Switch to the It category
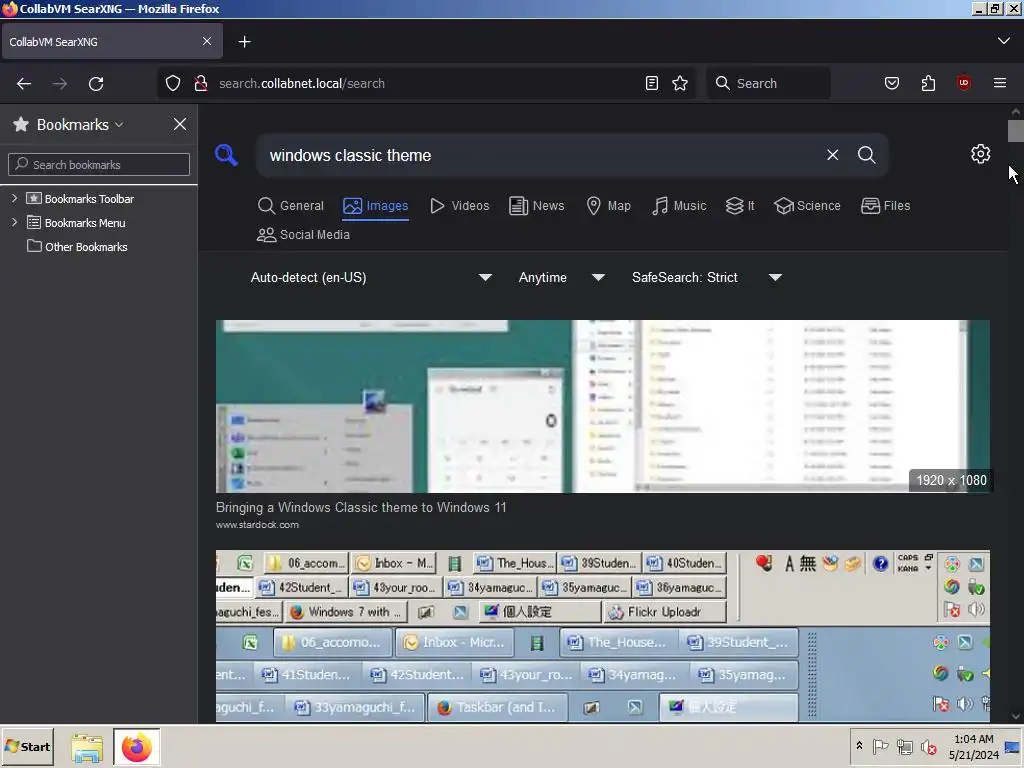This screenshot has width=1024, height=768. [740, 206]
